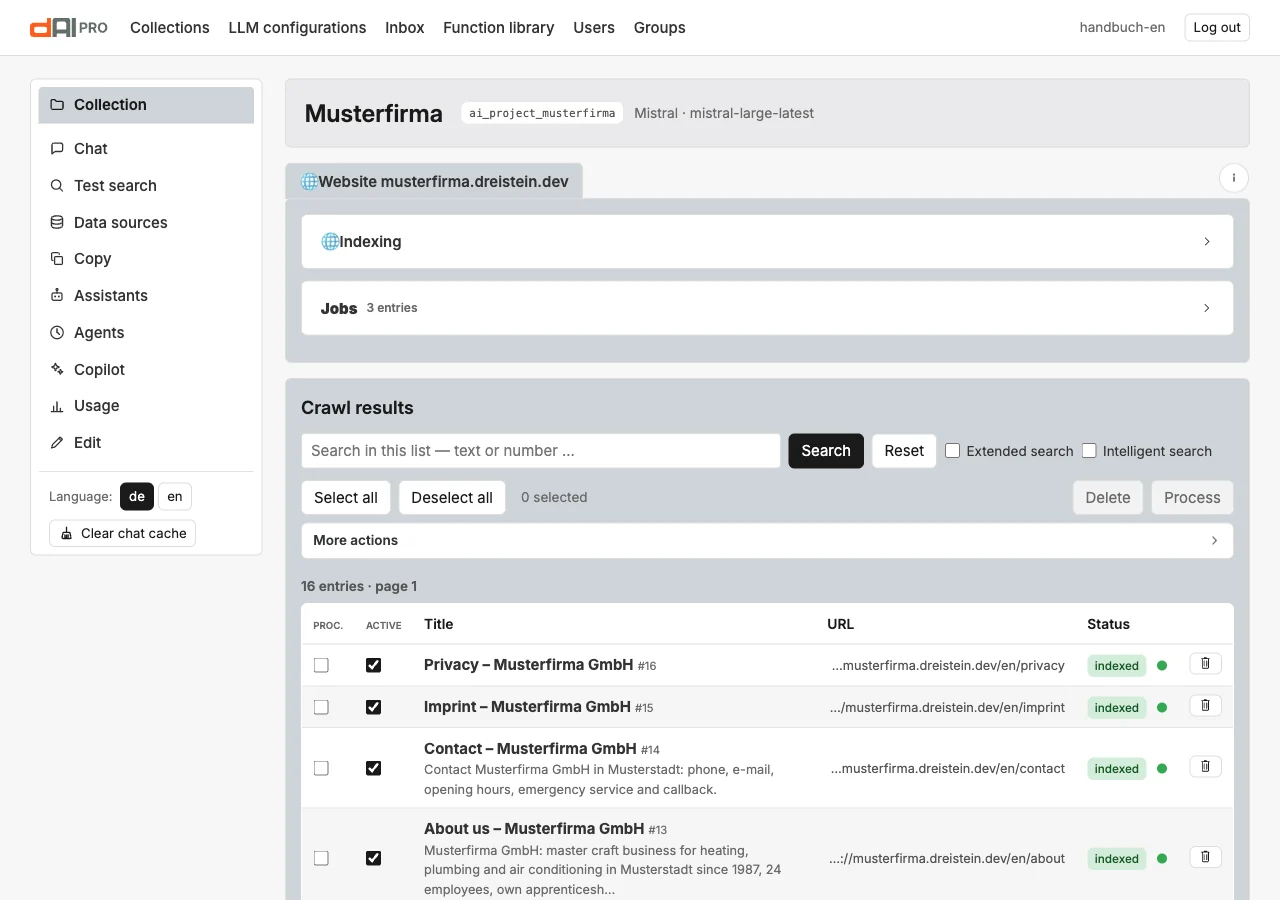Clear the chat cache
This screenshot has height=900, width=1280.
pos(123,534)
